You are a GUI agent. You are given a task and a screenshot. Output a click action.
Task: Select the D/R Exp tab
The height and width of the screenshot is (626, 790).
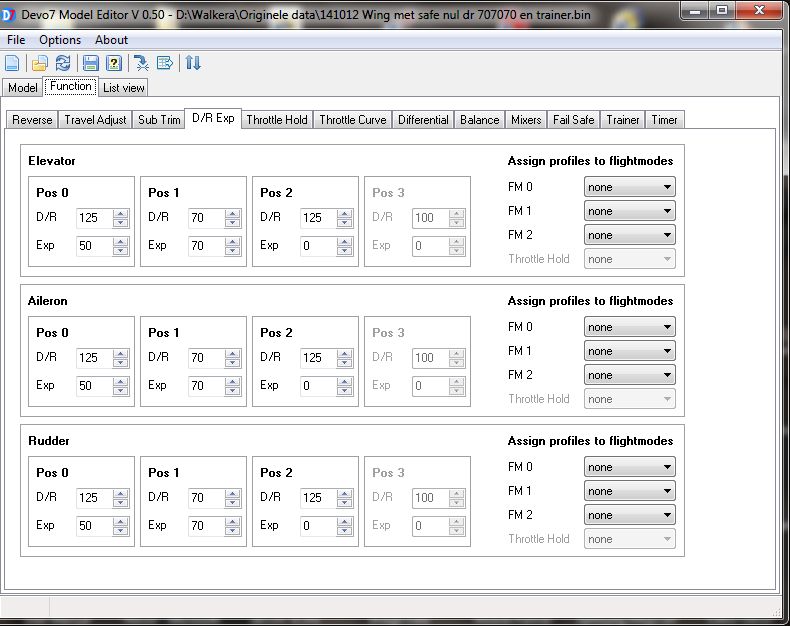click(213, 118)
